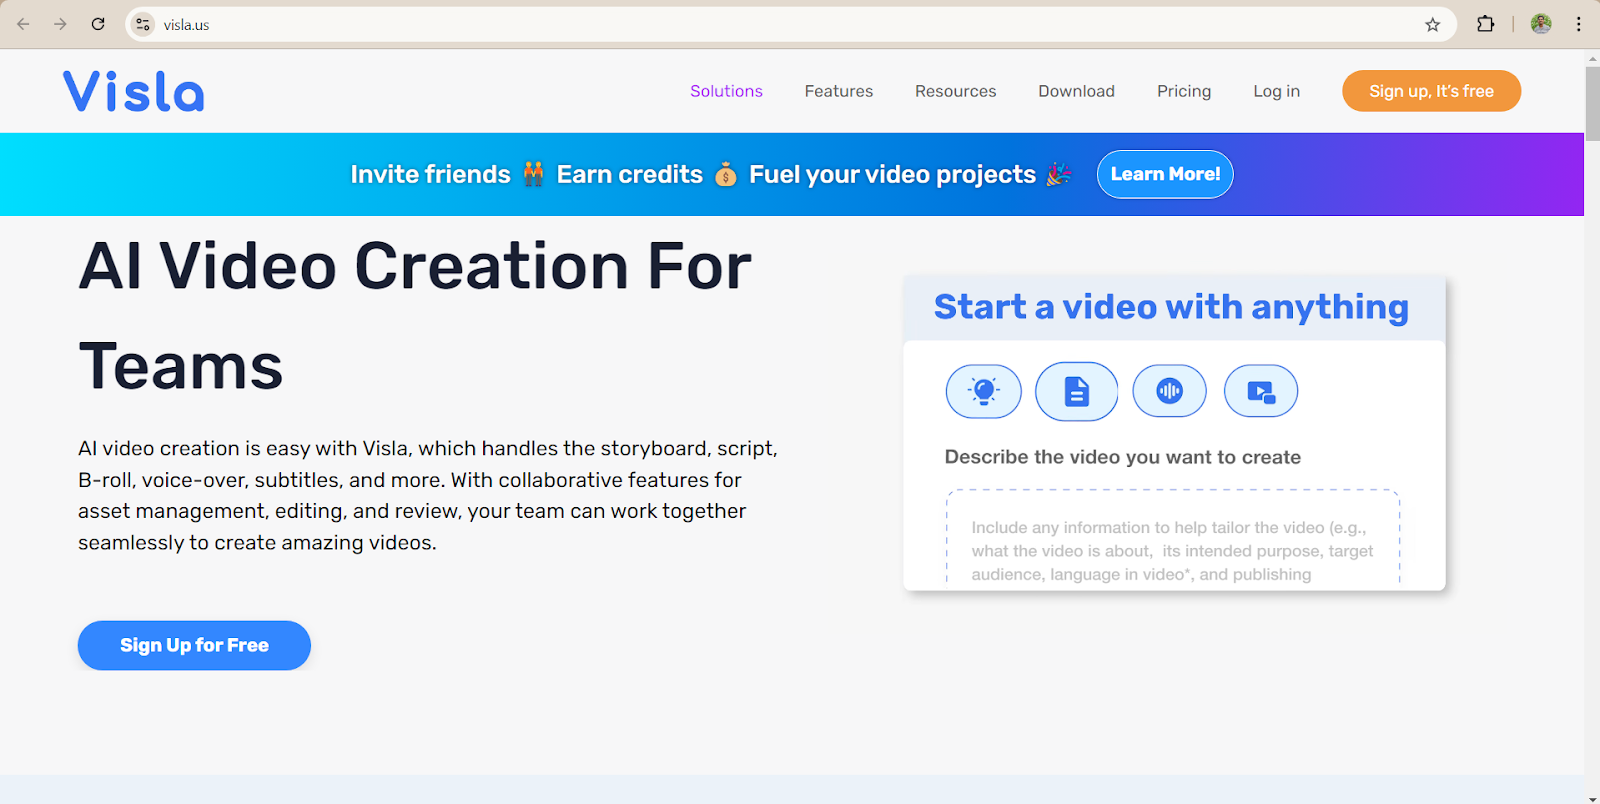Viewport: 1600px width, 804px height.
Task: View site information icon in address bar
Action: 143,25
